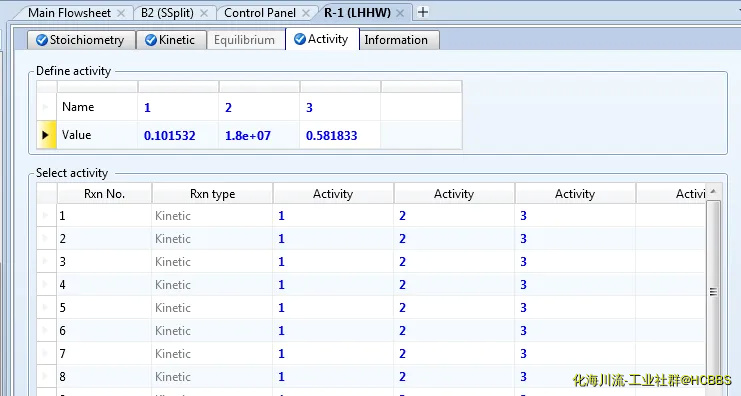Click the Kinetic completed checkmark icon
This screenshot has width=741, height=396.
click(x=151, y=40)
